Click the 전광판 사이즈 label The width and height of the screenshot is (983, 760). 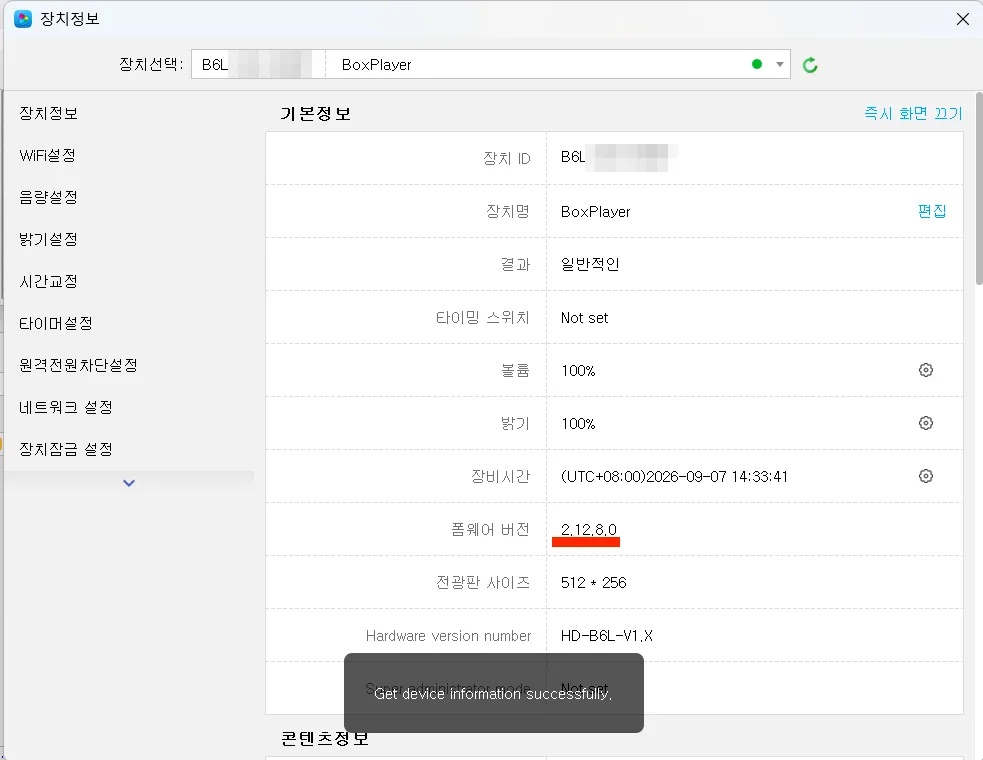pyautogui.click(x=483, y=583)
